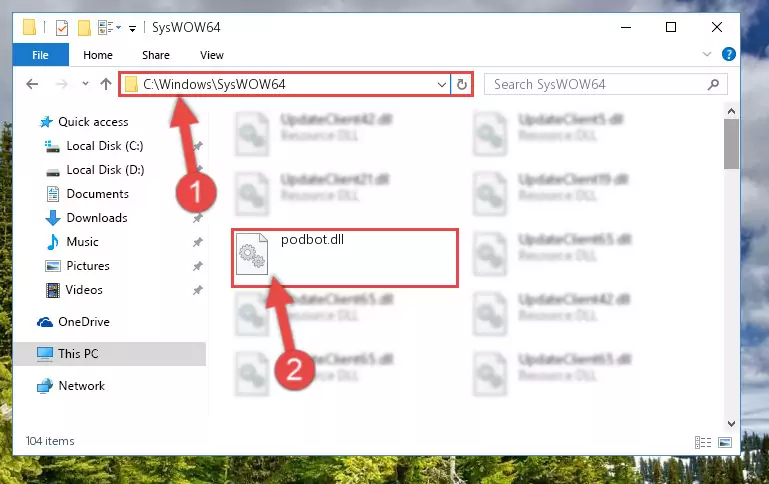The height and width of the screenshot is (484, 769).
Task: Open the address bar history dropdown
Action: coord(441,85)
